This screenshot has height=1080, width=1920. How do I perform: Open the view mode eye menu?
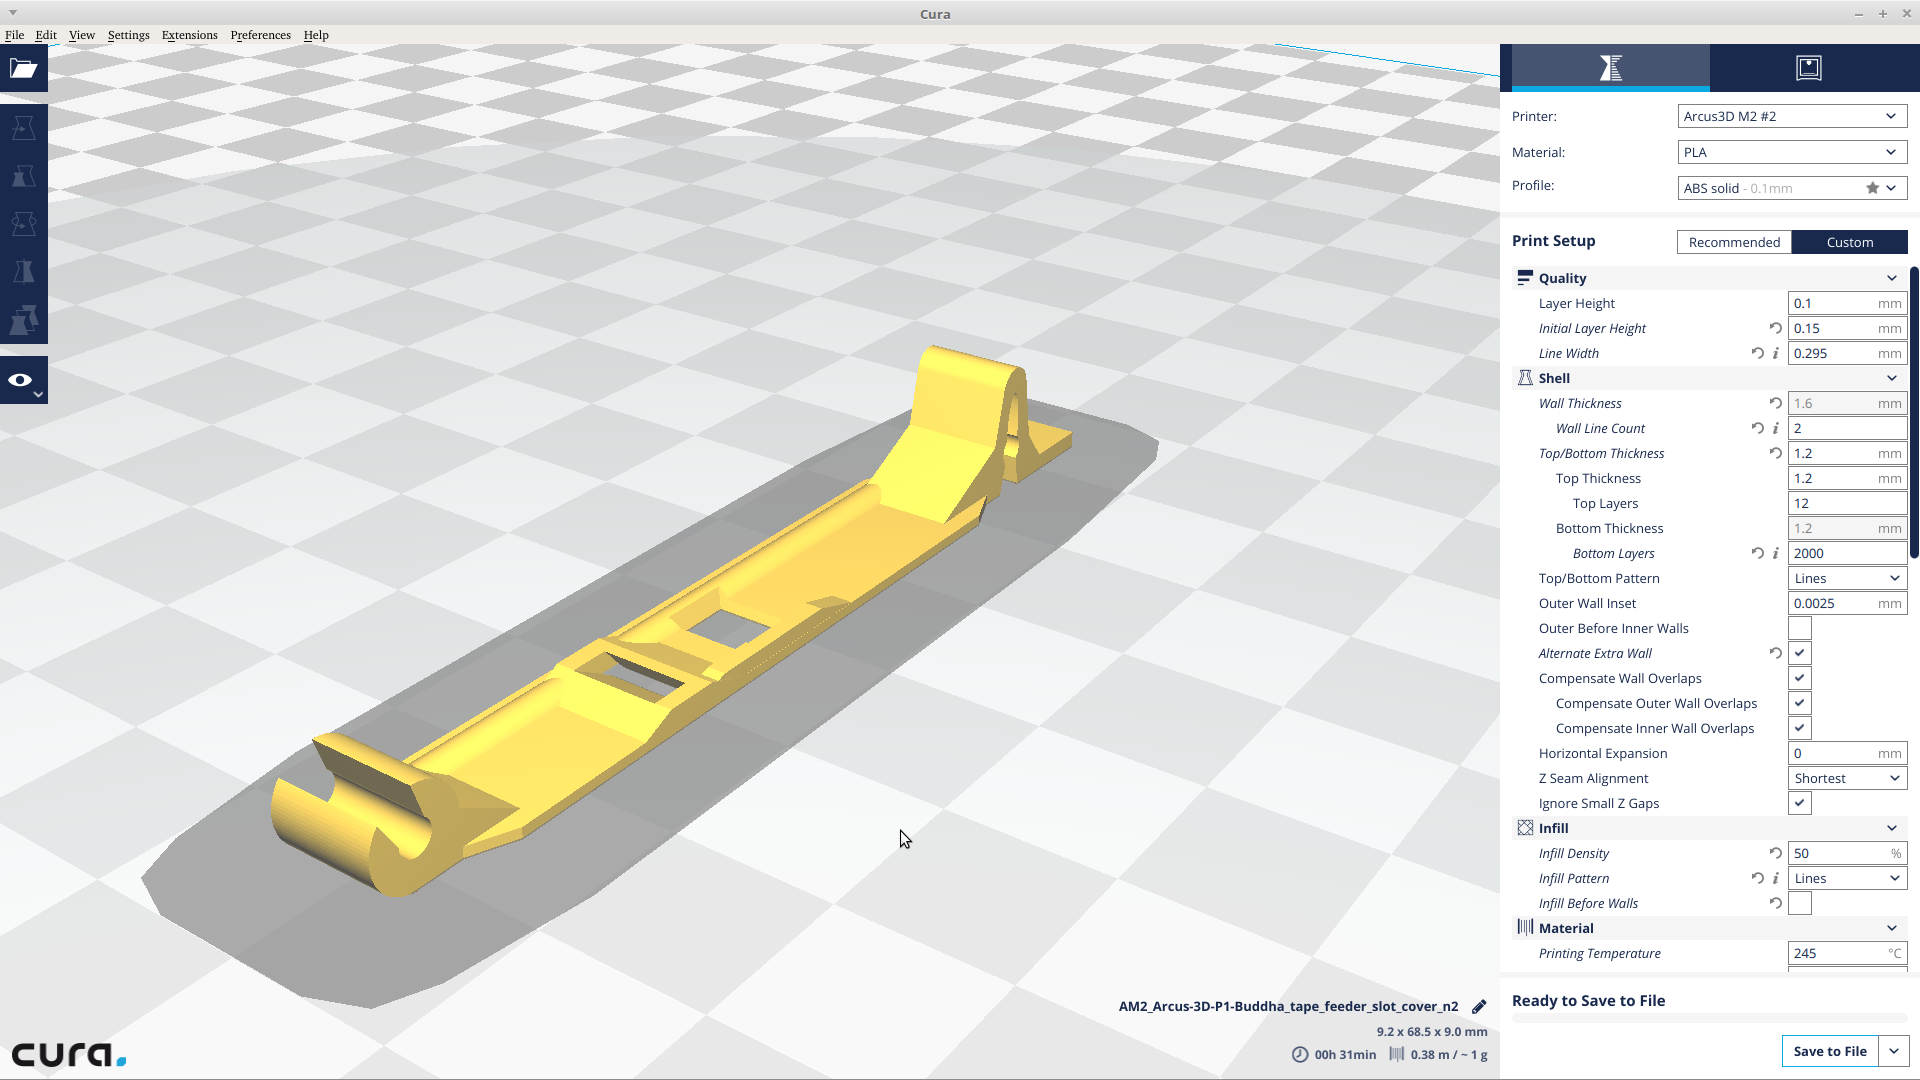tap(24, 380)
